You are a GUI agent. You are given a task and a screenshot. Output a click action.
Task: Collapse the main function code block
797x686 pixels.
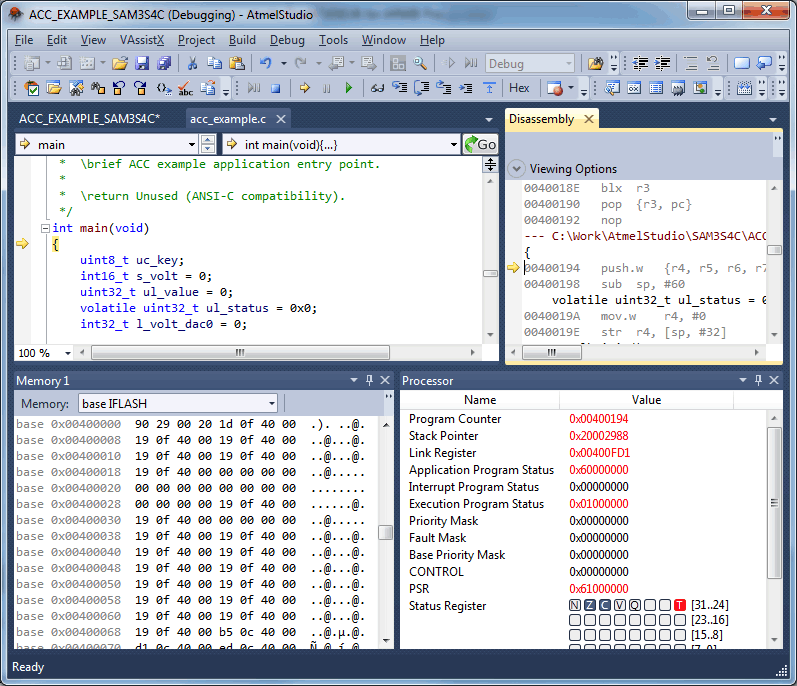pos(44,228)
